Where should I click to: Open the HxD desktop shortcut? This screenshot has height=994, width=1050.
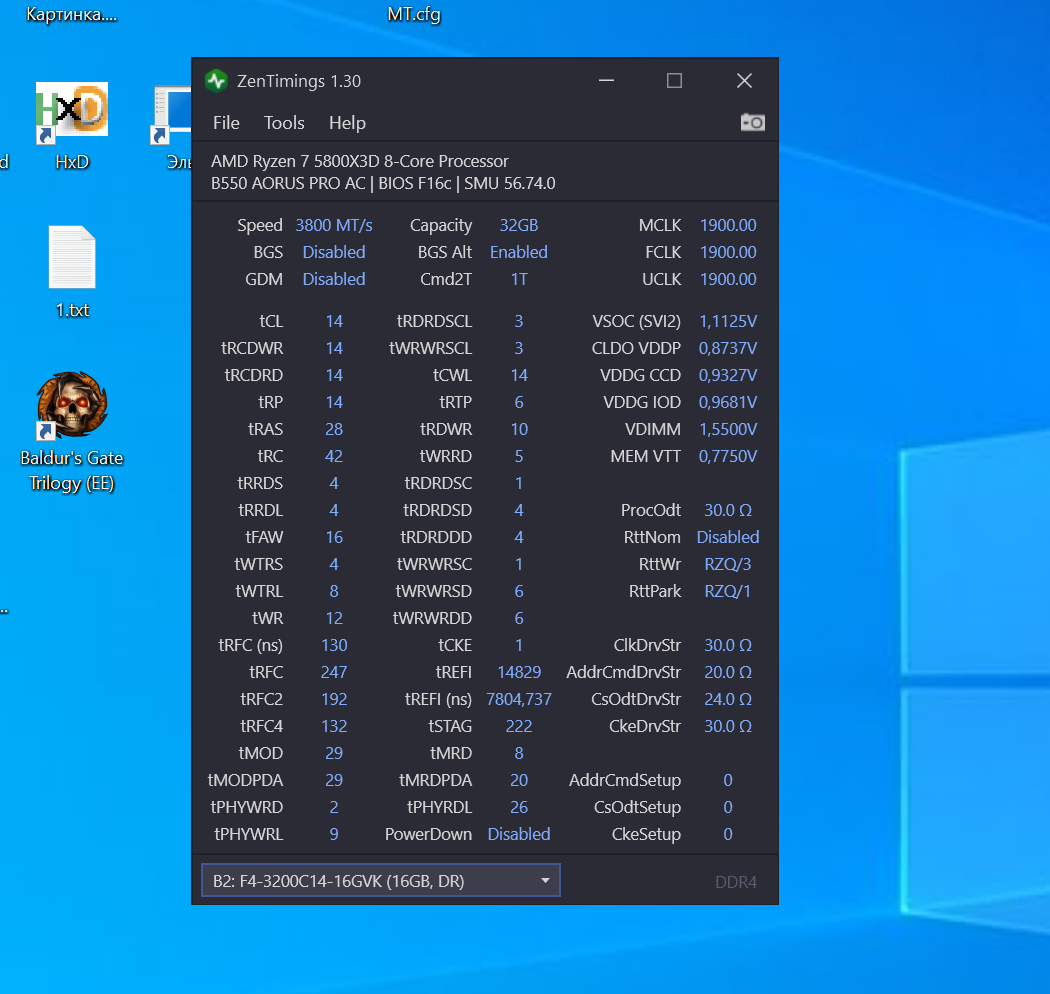72,125
